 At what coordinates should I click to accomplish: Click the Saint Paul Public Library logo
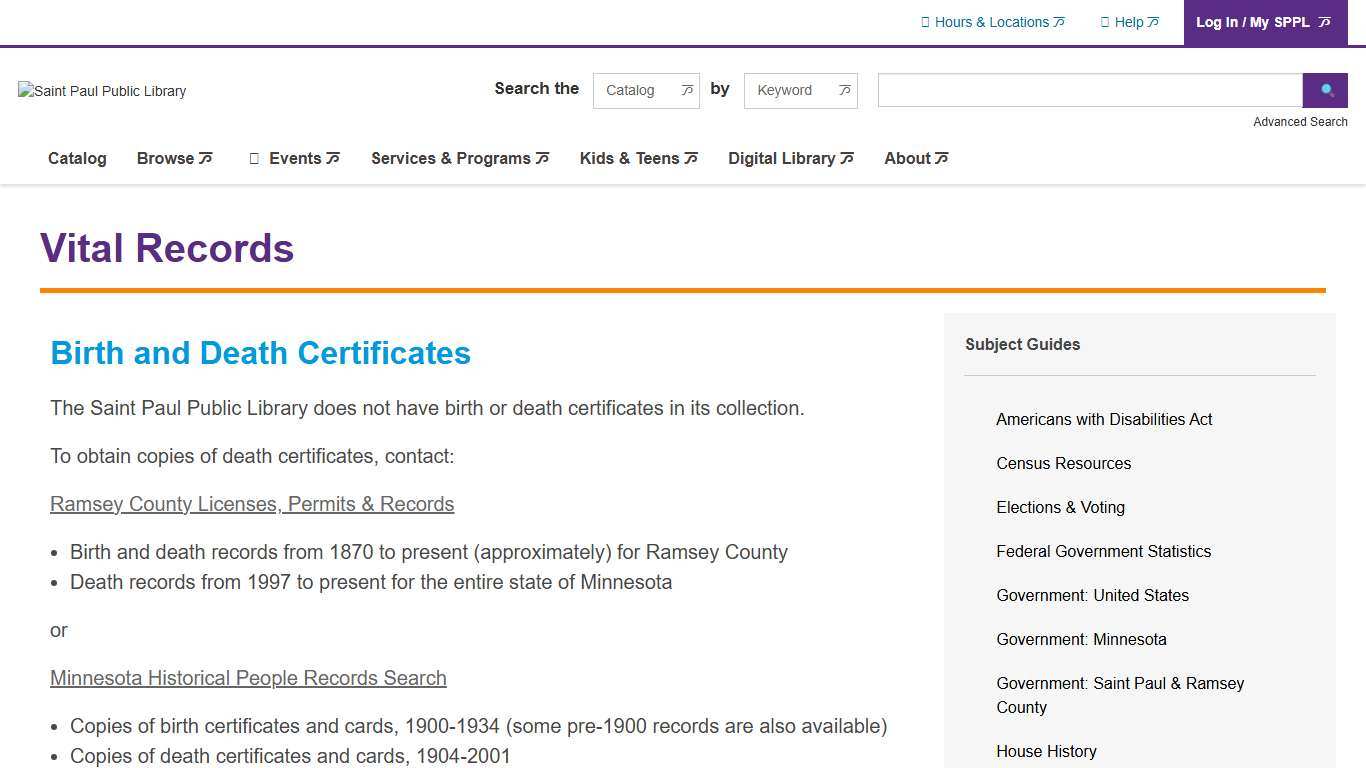(100, 90)
